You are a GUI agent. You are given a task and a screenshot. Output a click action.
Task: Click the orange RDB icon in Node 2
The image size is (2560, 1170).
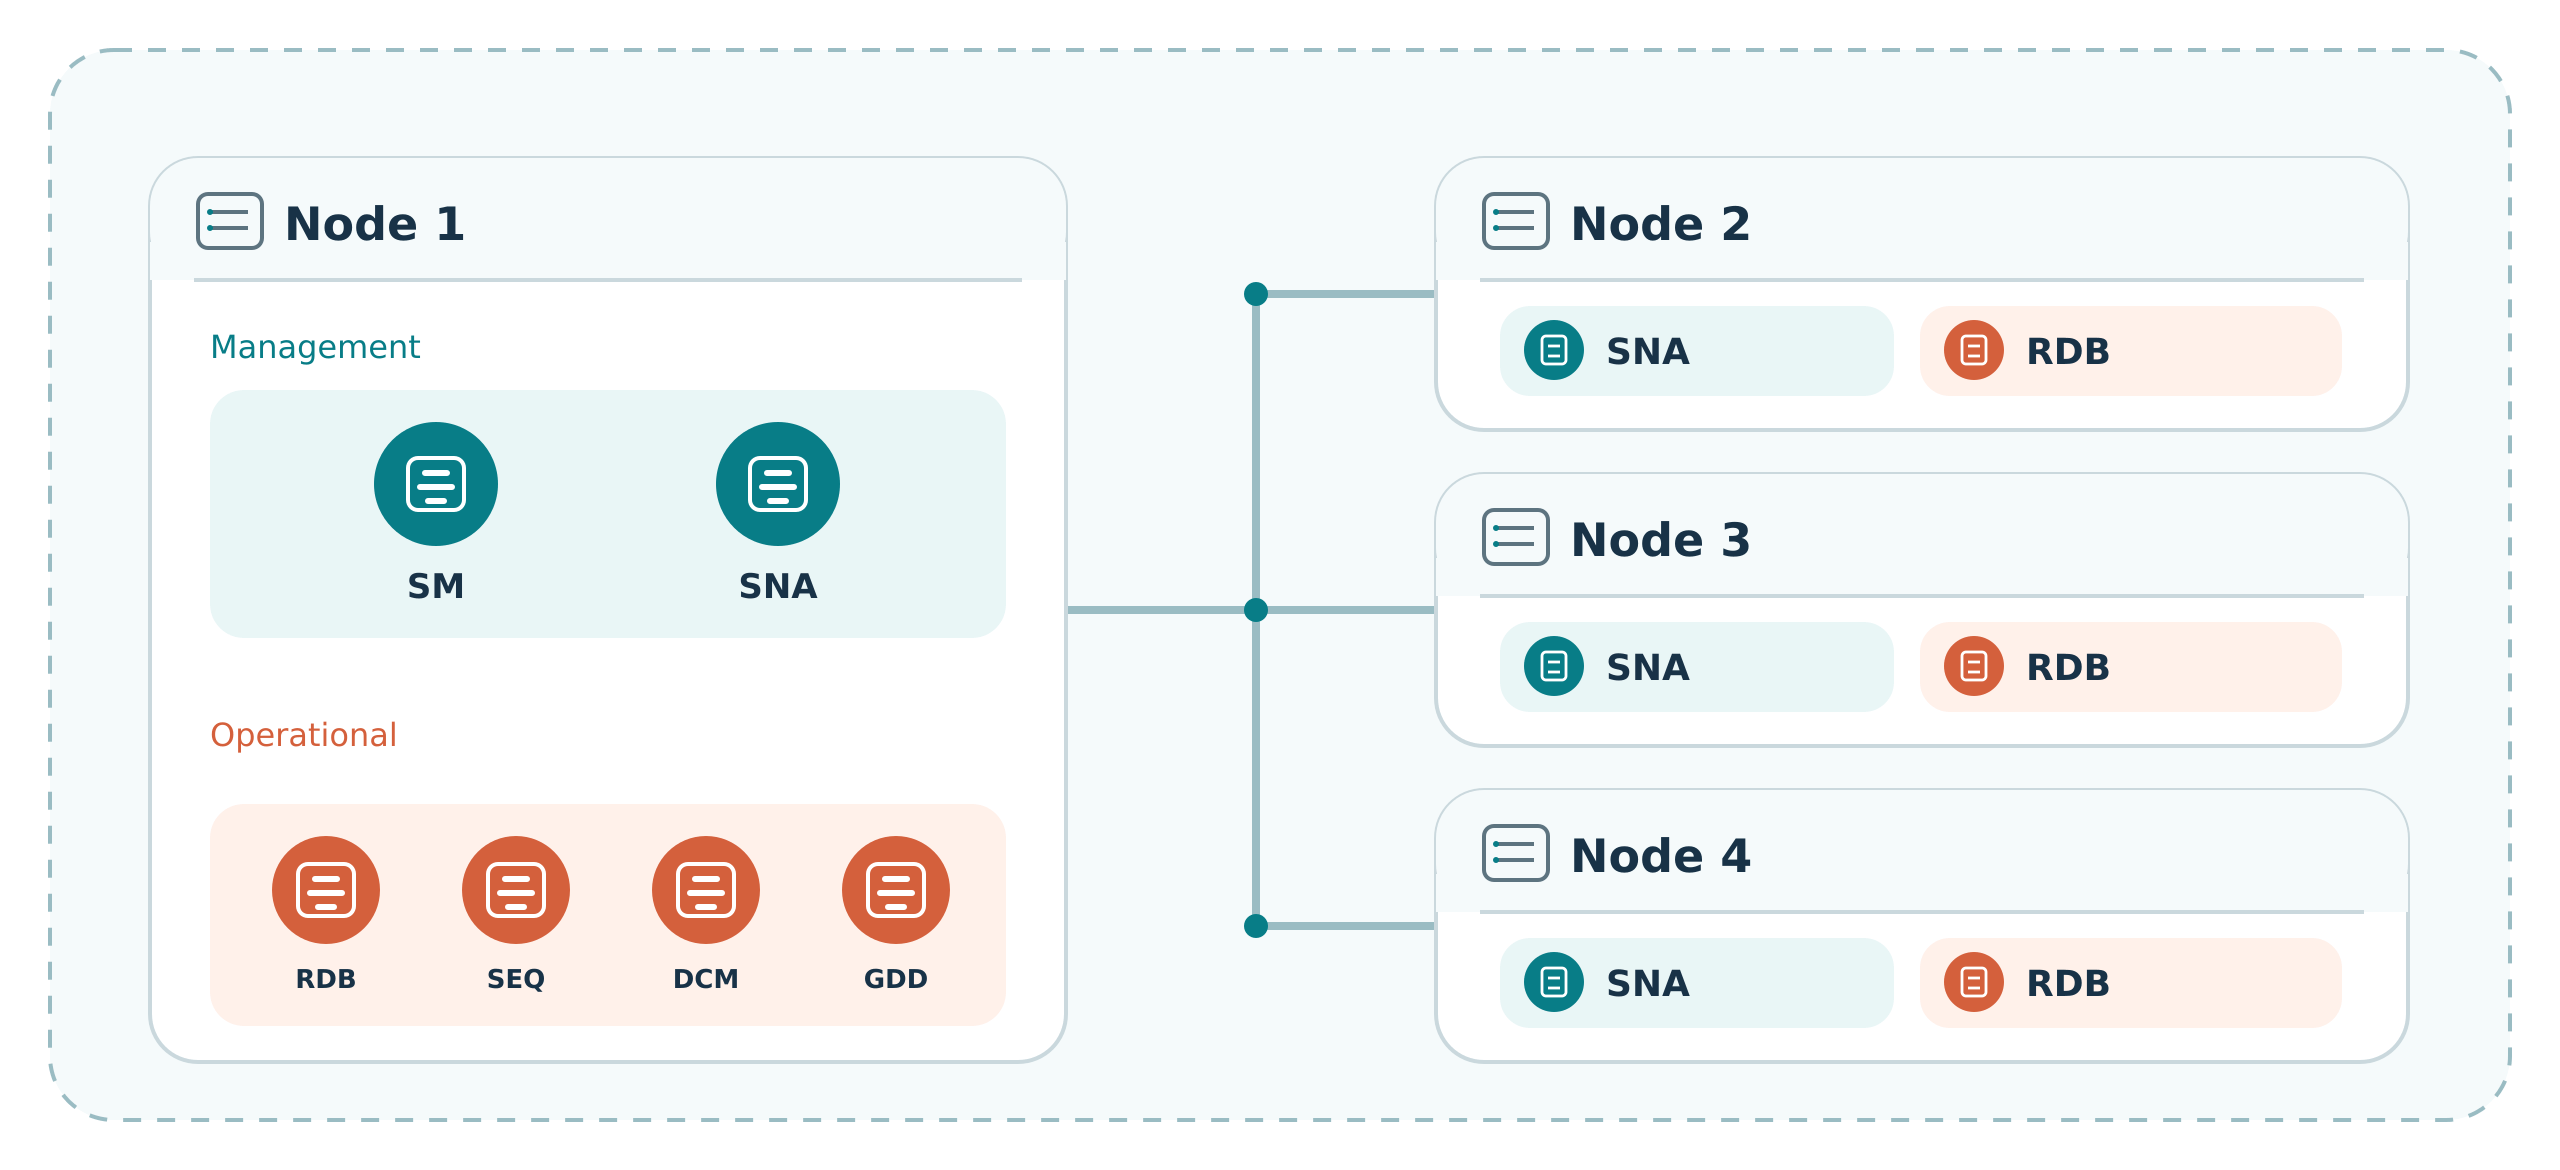(x=1974, y=350)
